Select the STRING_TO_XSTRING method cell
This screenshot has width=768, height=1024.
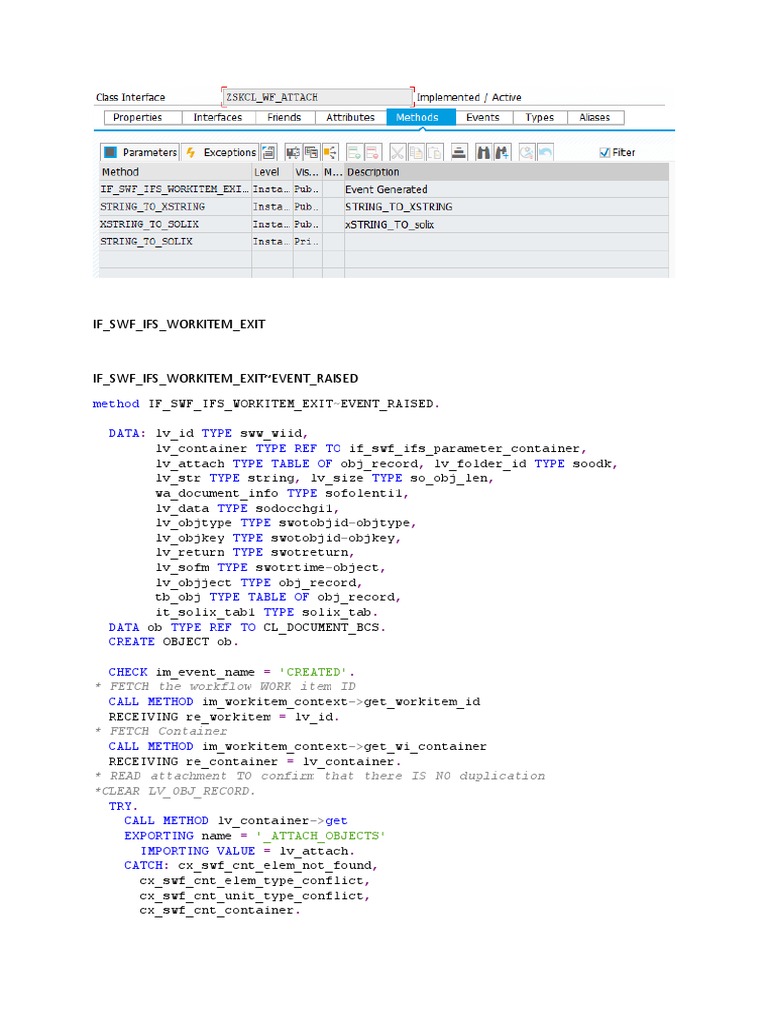(174, 207)
